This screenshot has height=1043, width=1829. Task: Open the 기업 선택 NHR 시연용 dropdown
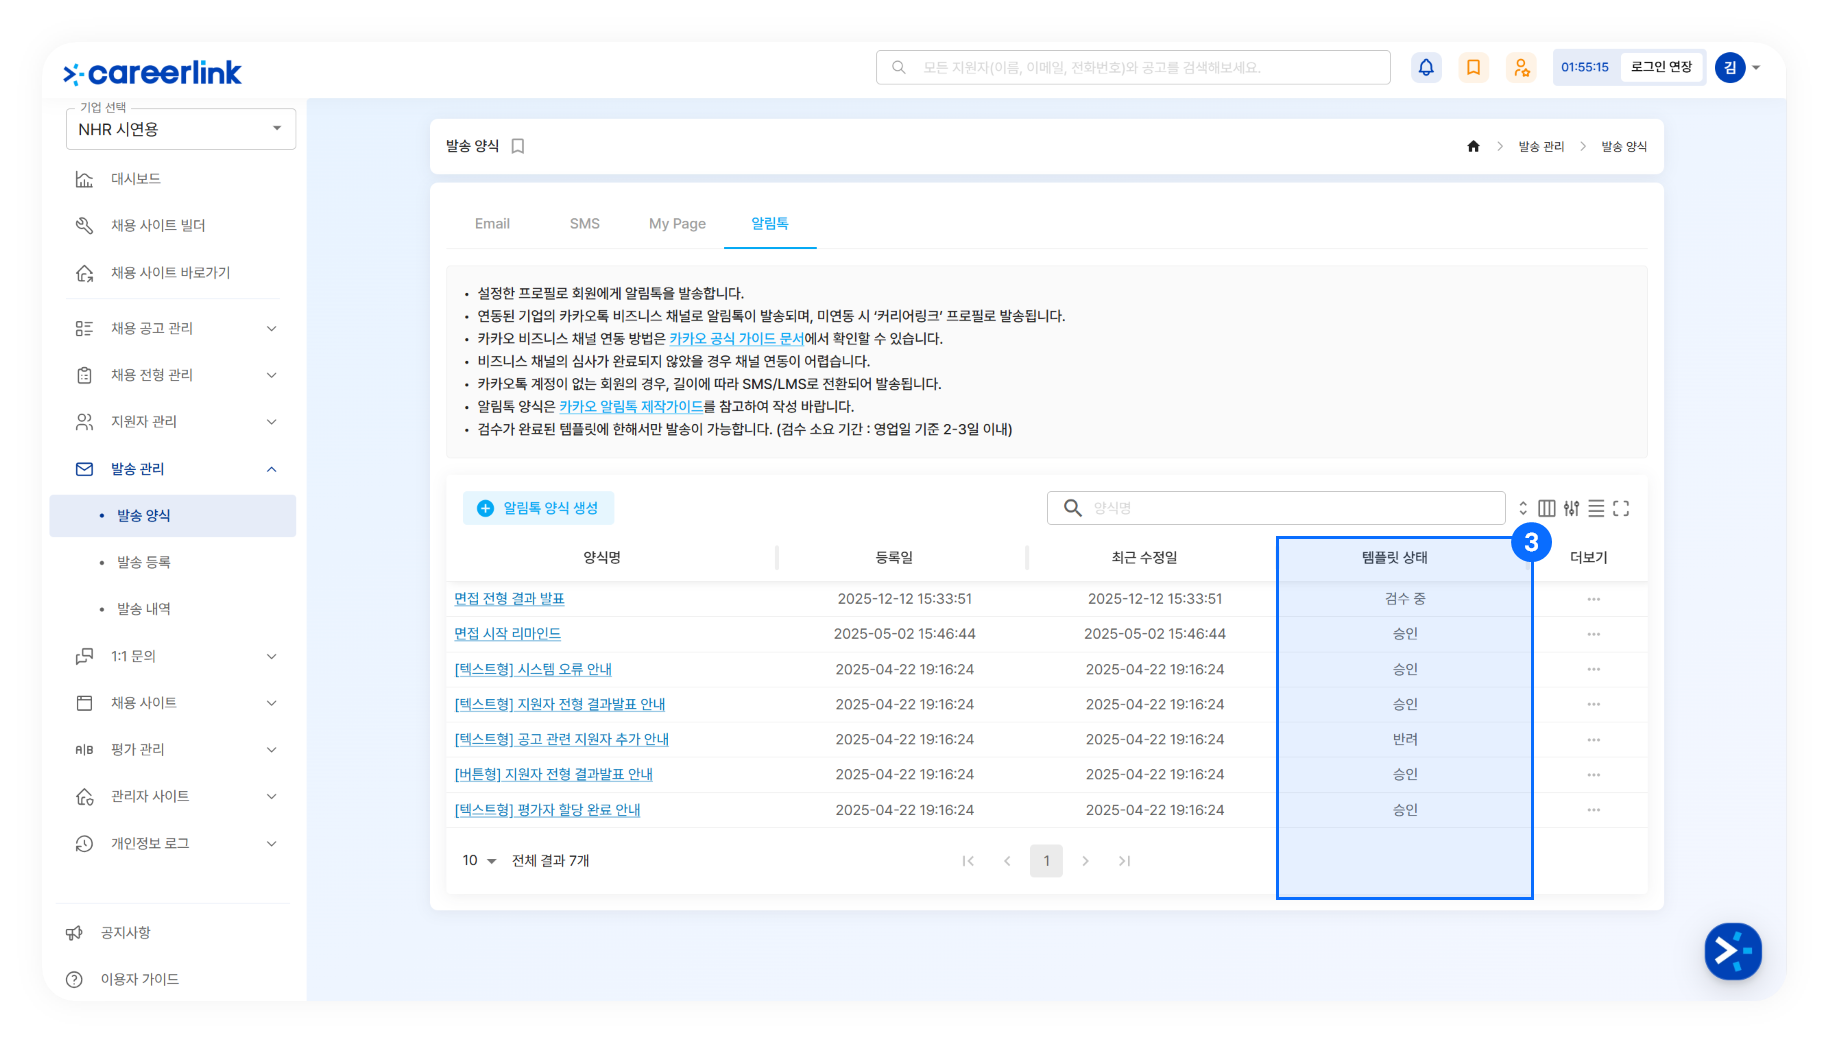pyautogui.click(x=181, y=129)
